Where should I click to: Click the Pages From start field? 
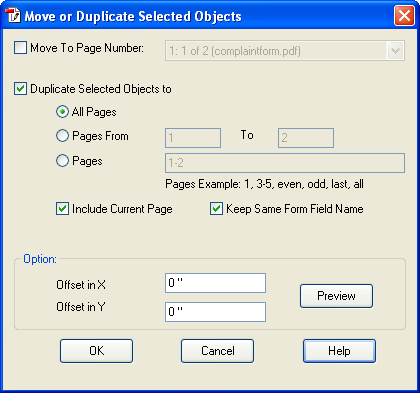click(x=193, y=138)
